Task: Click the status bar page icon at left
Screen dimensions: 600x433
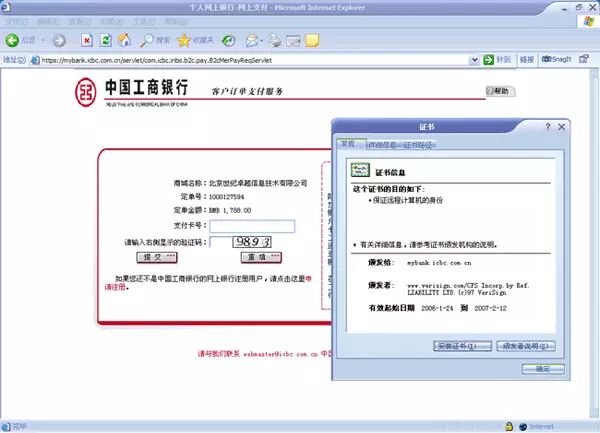Action: (6, 426)
